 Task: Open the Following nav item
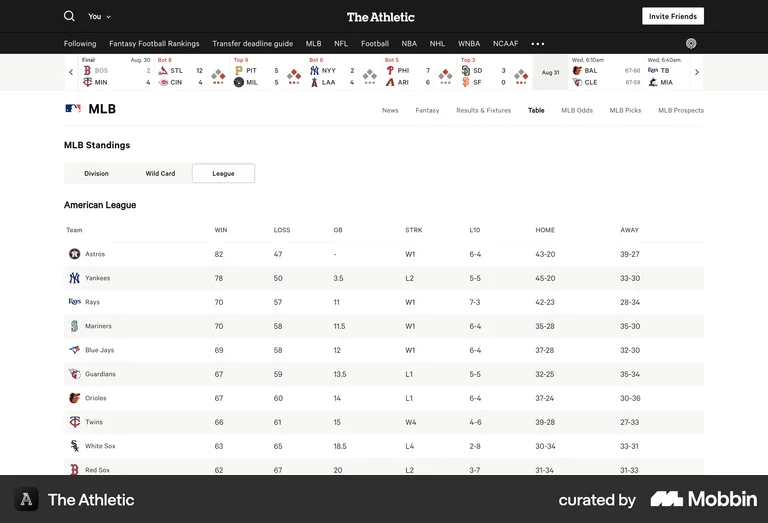pos(80,44)
